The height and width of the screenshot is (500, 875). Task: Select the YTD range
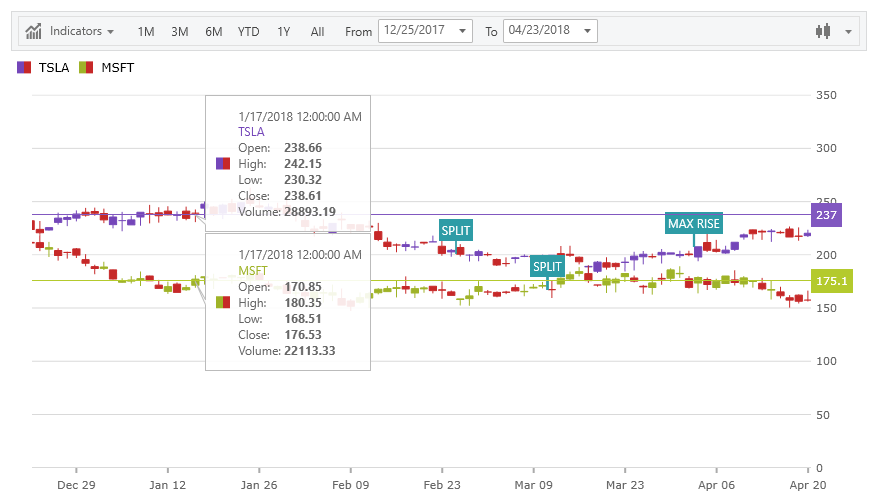(x=248, y=32)
